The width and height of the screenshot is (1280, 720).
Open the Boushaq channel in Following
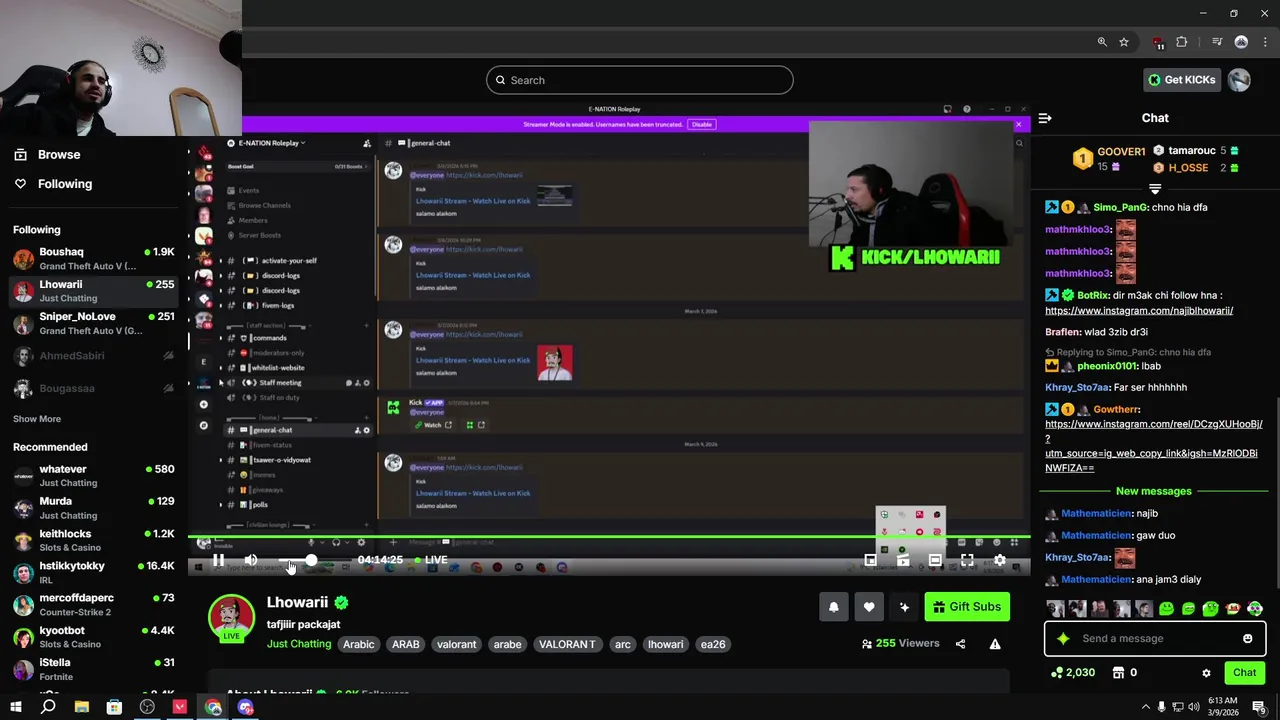(x=94, y=259)
